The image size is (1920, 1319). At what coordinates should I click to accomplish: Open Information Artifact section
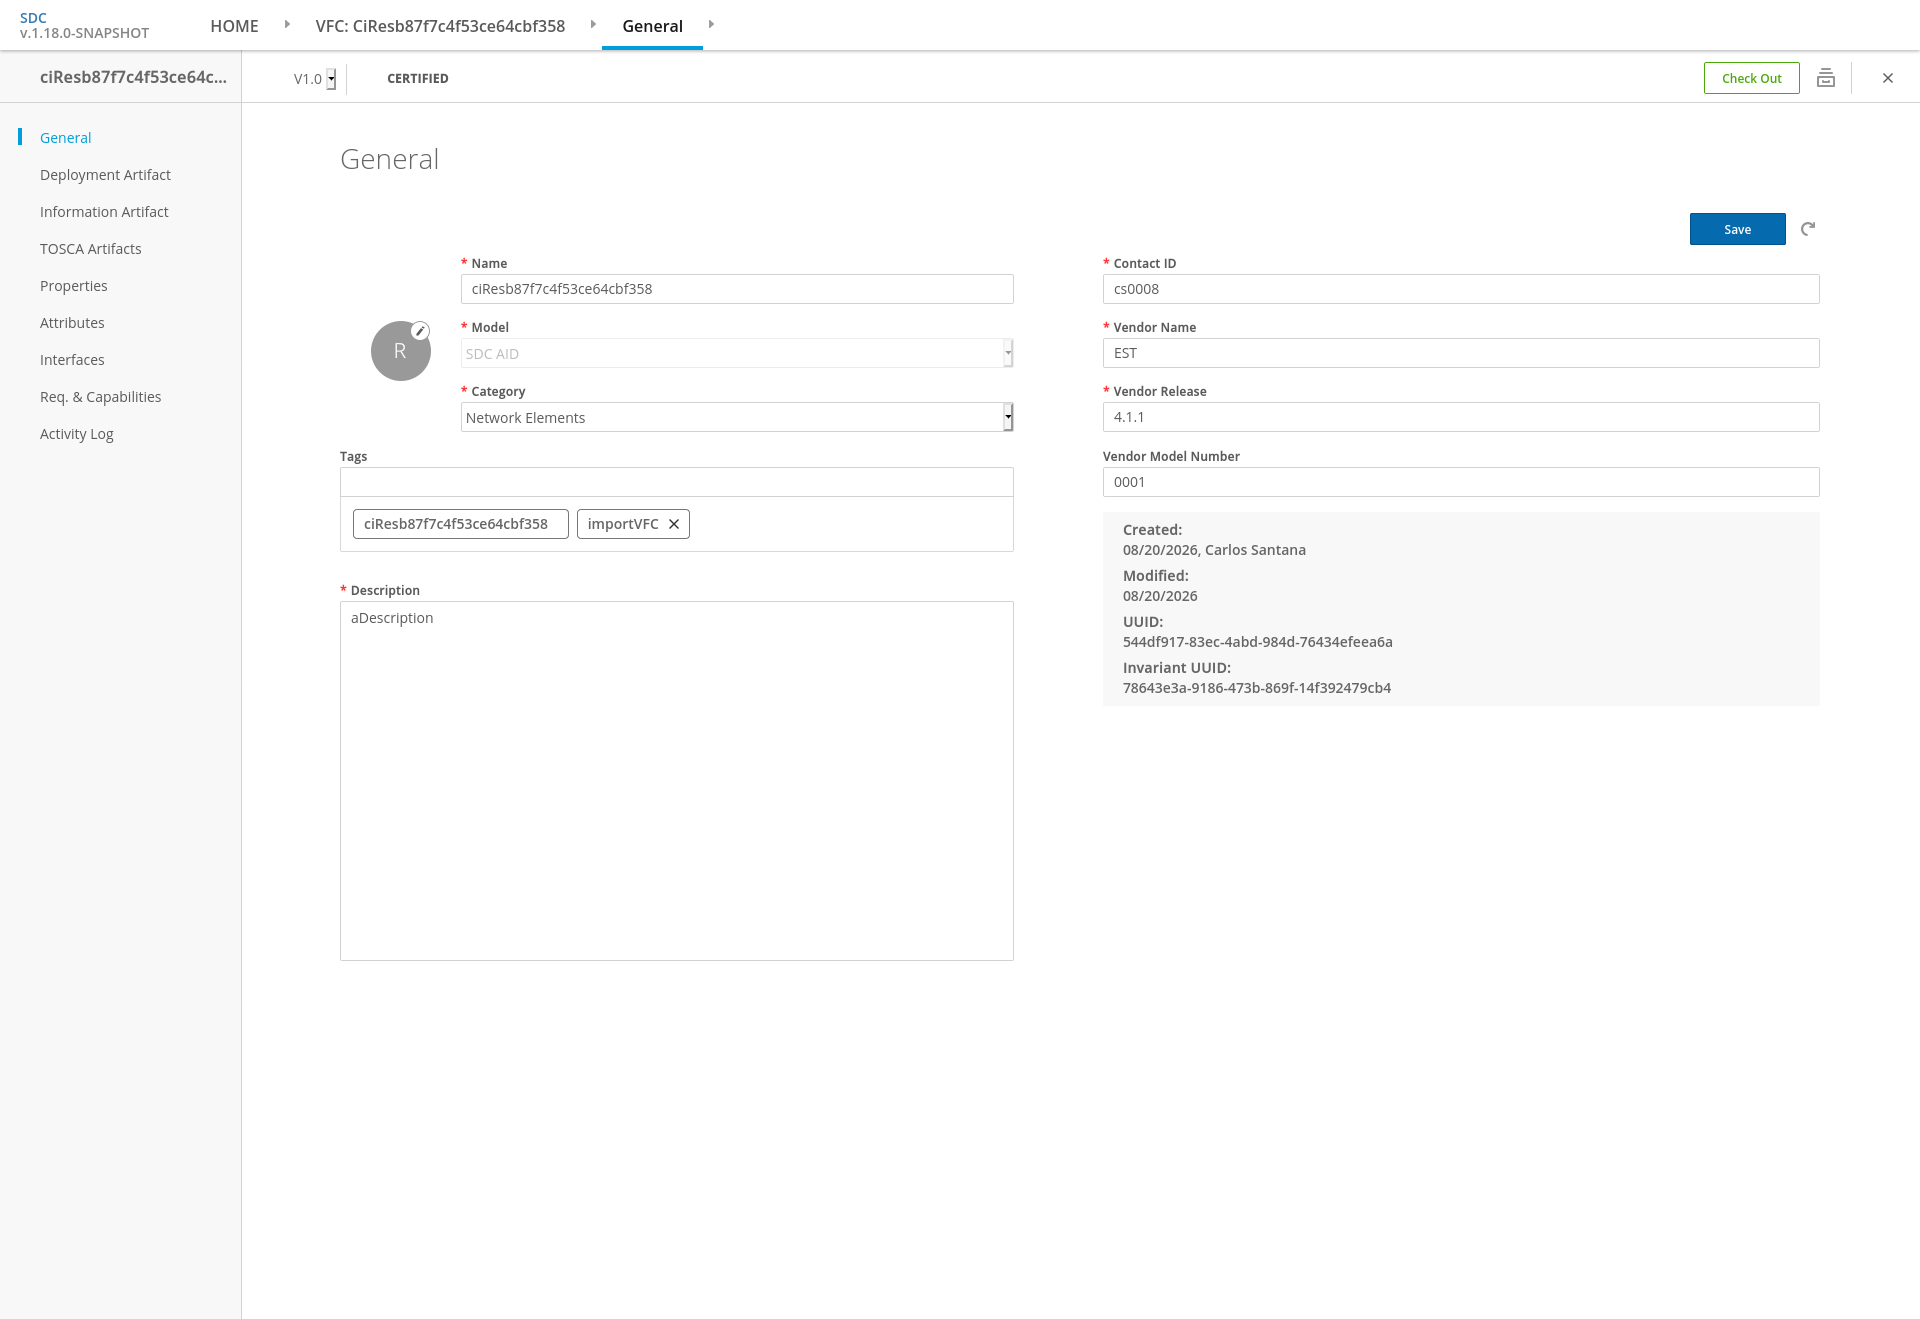[104, 212]
